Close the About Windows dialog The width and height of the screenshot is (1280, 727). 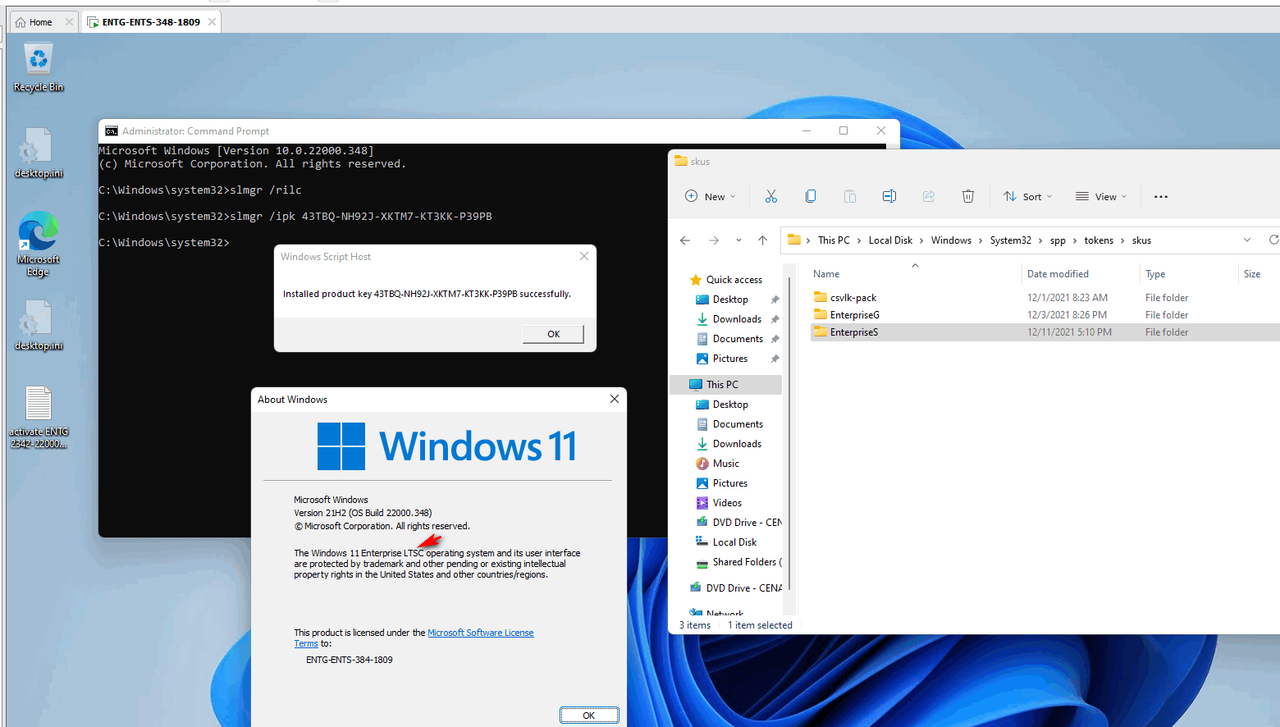tap(614, 399)
